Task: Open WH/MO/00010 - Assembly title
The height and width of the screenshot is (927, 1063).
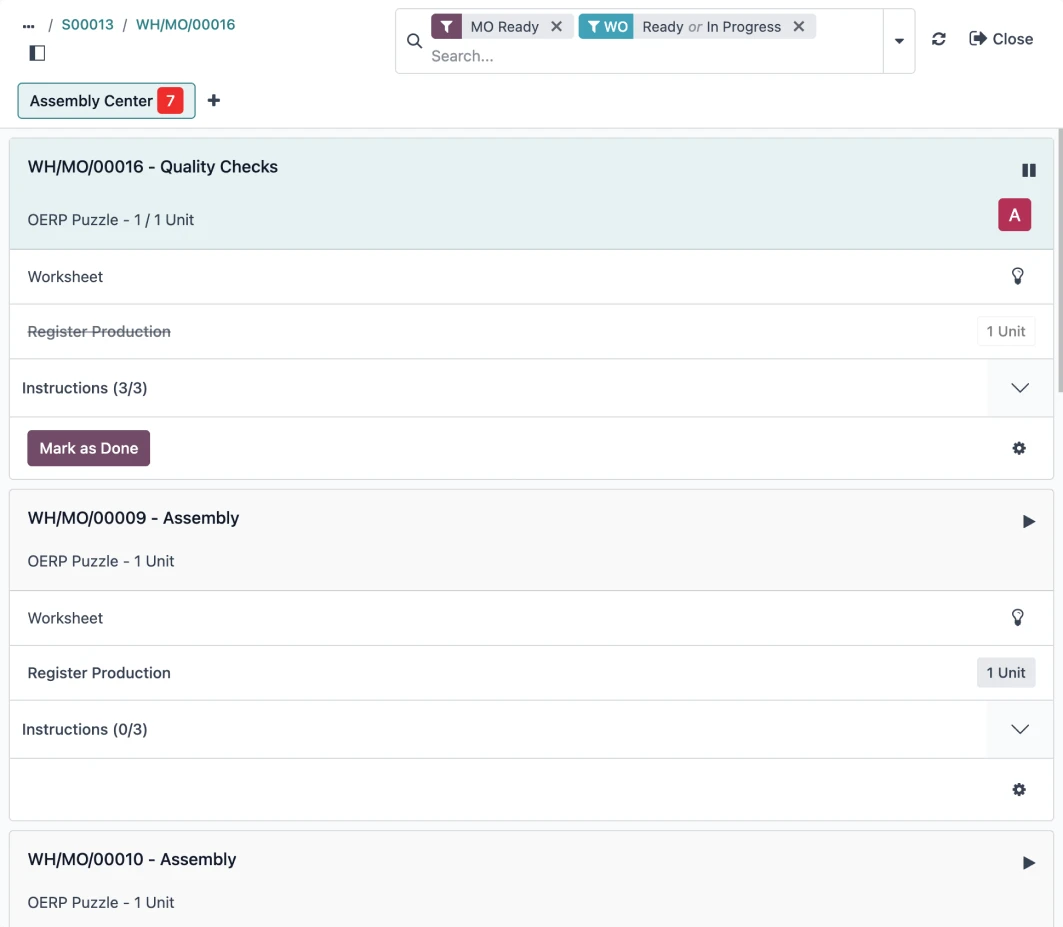Action: coord(132,859)
